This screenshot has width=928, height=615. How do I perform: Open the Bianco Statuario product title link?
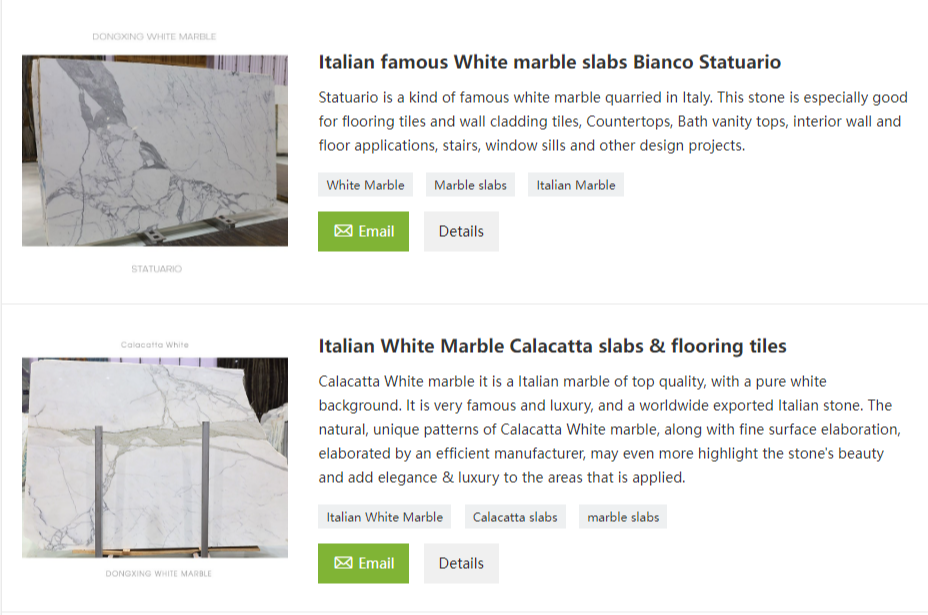[x=549, y=62]
